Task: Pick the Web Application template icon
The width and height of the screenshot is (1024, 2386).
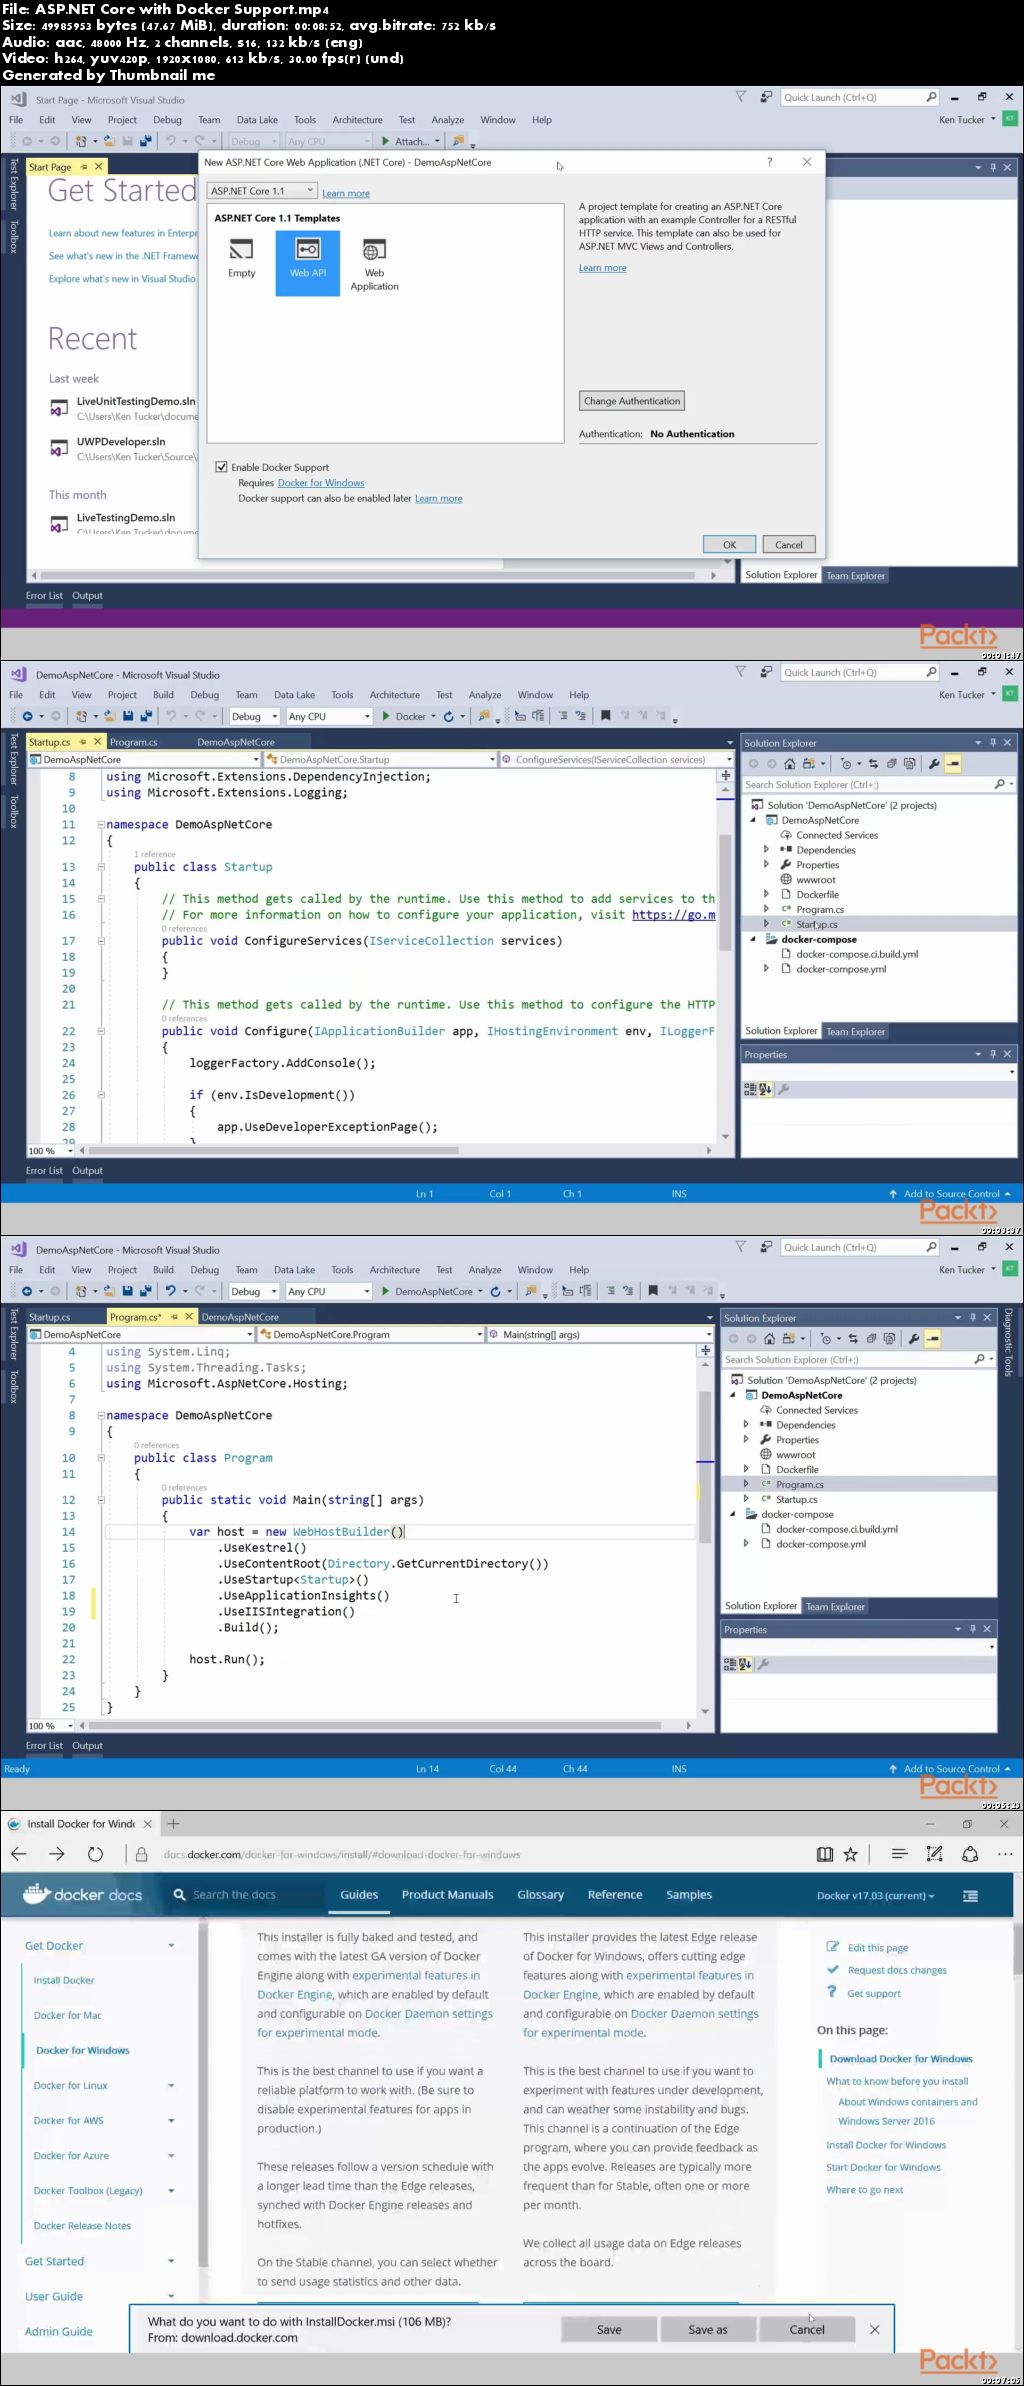Action: (374, 250)
